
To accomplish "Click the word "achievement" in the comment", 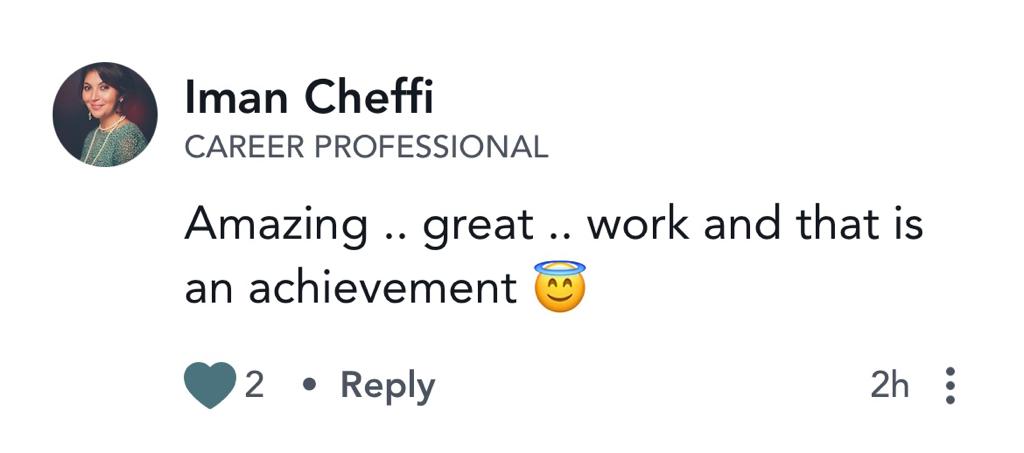I will click(382, 288).
